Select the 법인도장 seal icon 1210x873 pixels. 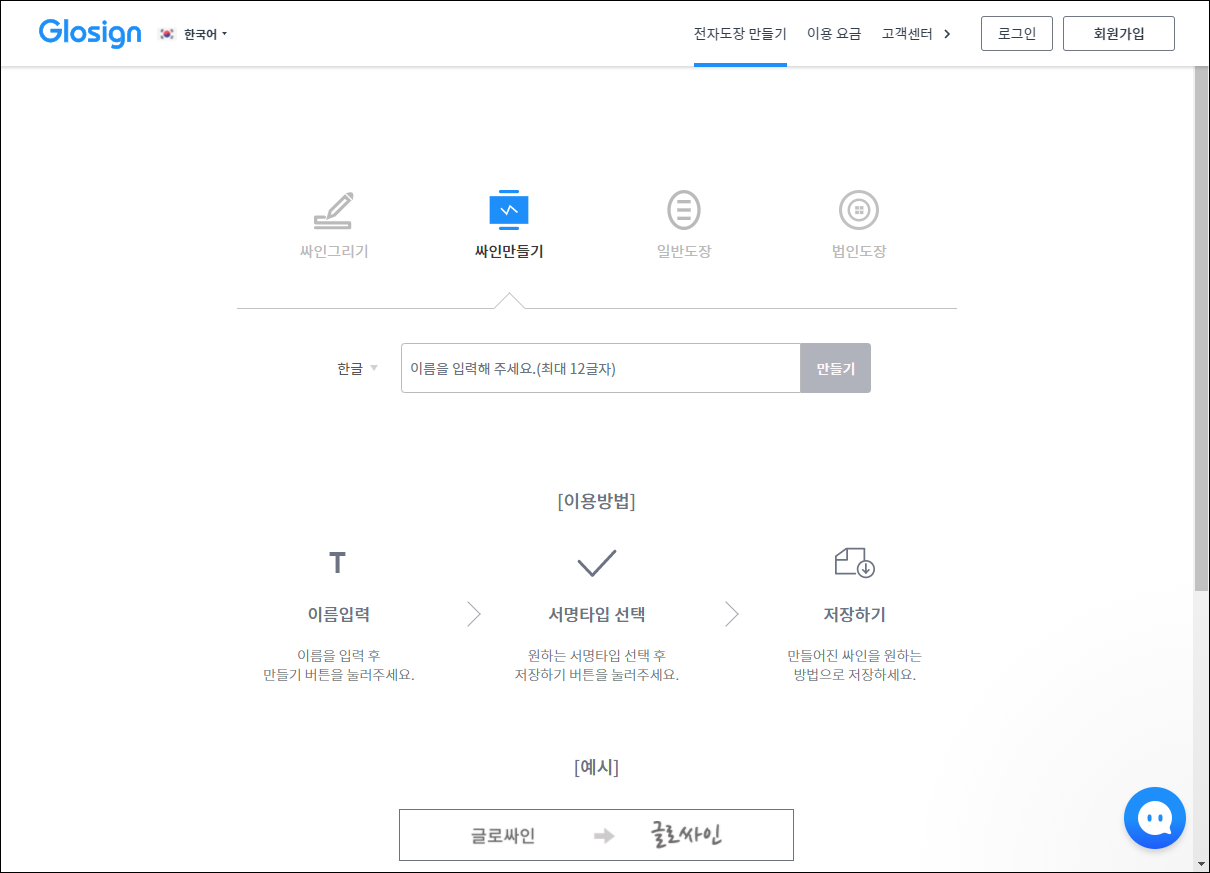[x=859, y=210]
